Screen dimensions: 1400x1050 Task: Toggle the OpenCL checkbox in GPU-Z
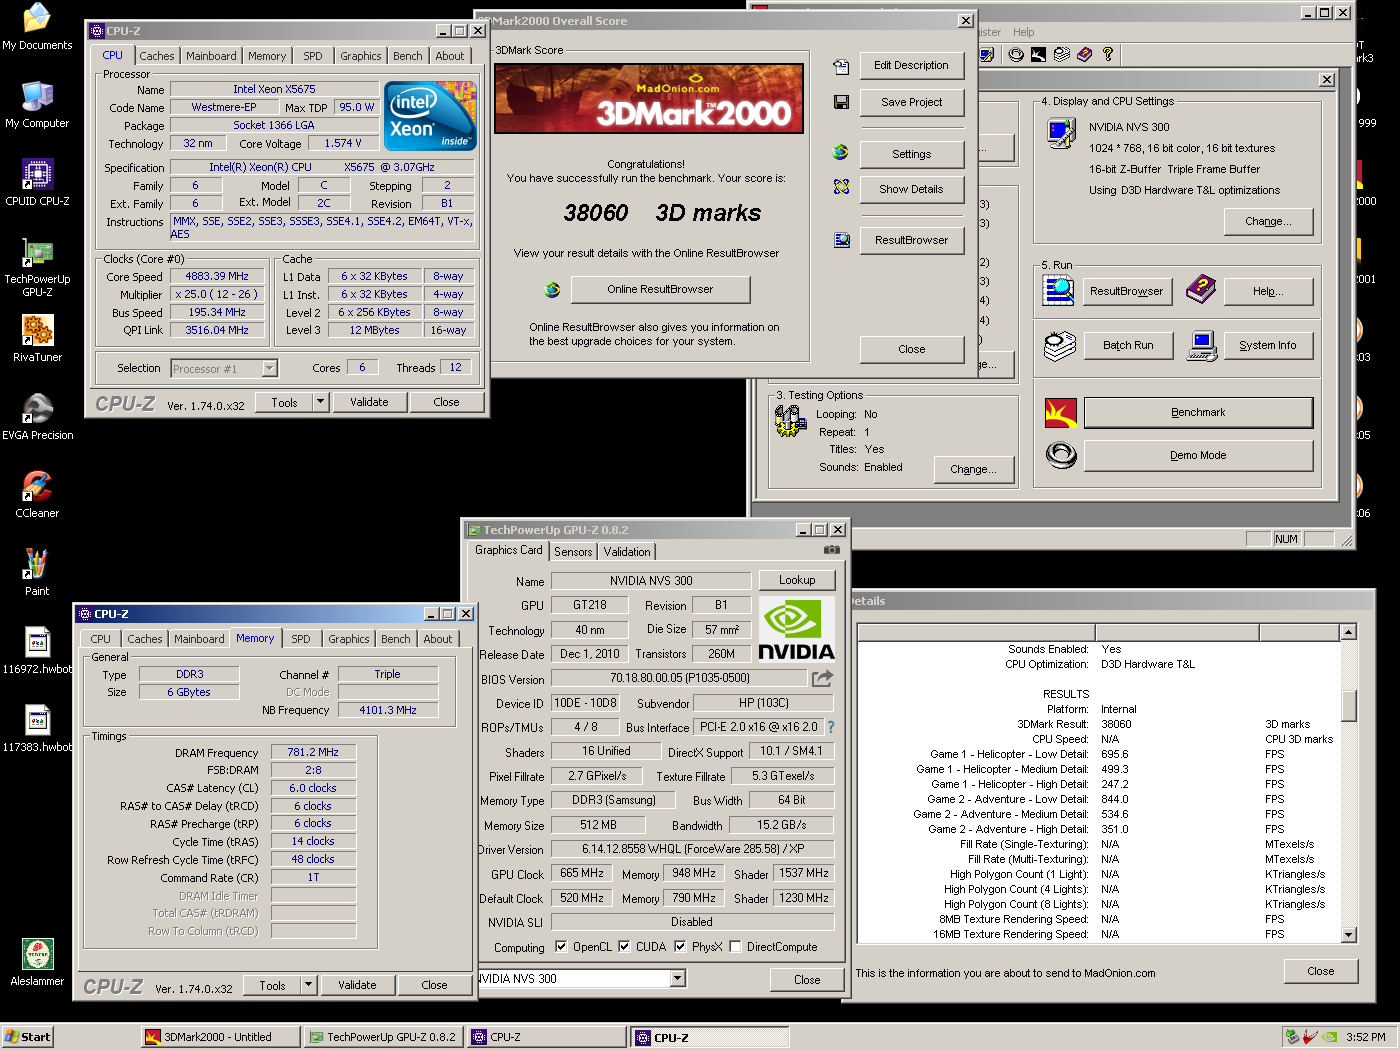561,946
